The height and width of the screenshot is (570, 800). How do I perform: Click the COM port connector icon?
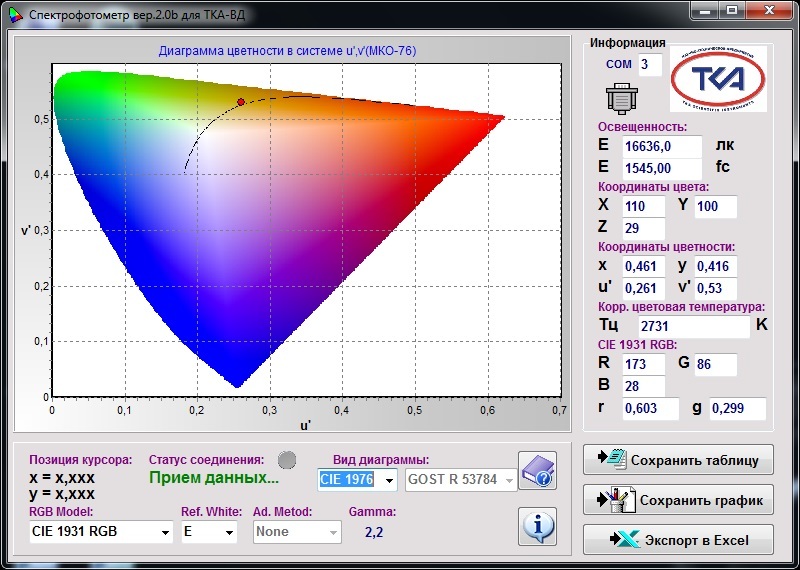point(621,100)
